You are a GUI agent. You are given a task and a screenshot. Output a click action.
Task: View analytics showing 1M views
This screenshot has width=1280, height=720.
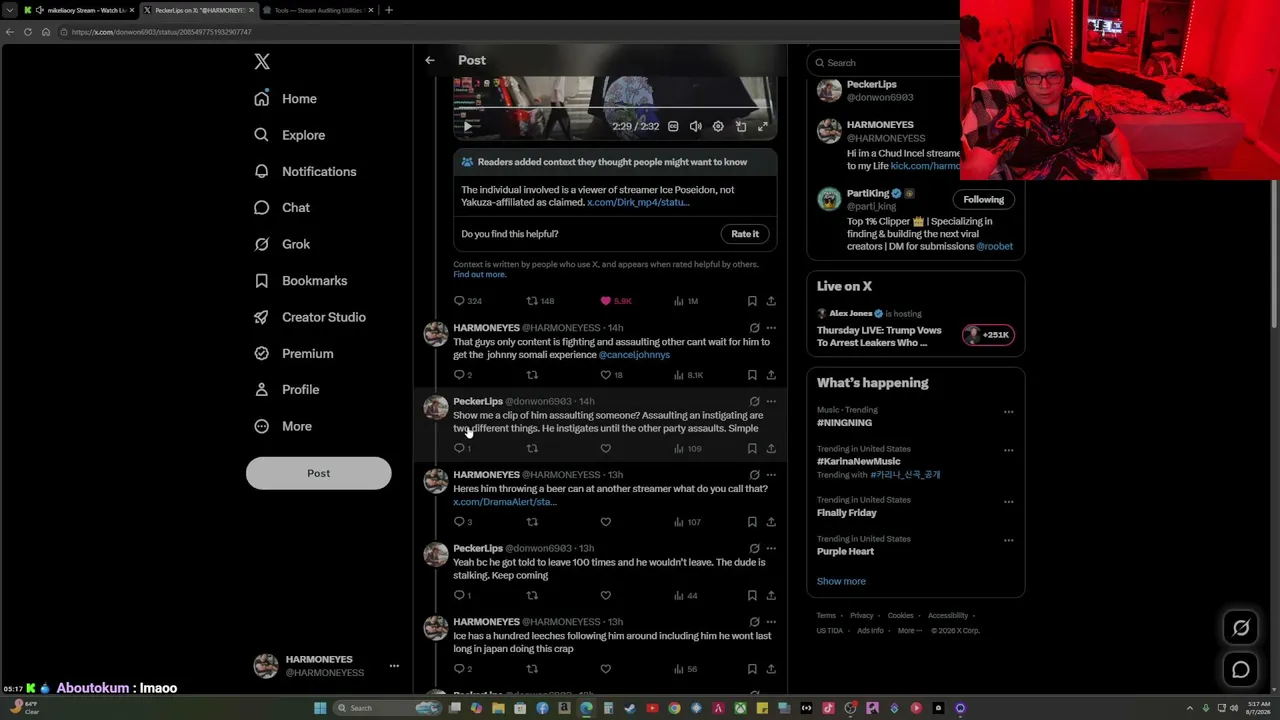click(686, 301)
